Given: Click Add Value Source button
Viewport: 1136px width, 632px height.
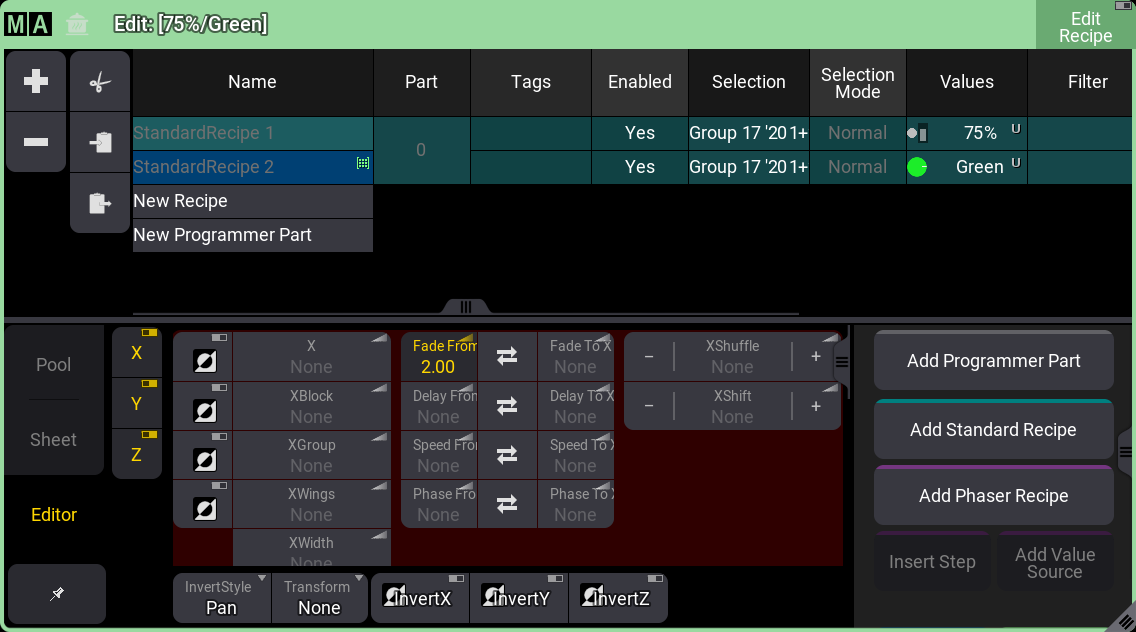Looking at the screenshot, I should (x=1055, y=562).
